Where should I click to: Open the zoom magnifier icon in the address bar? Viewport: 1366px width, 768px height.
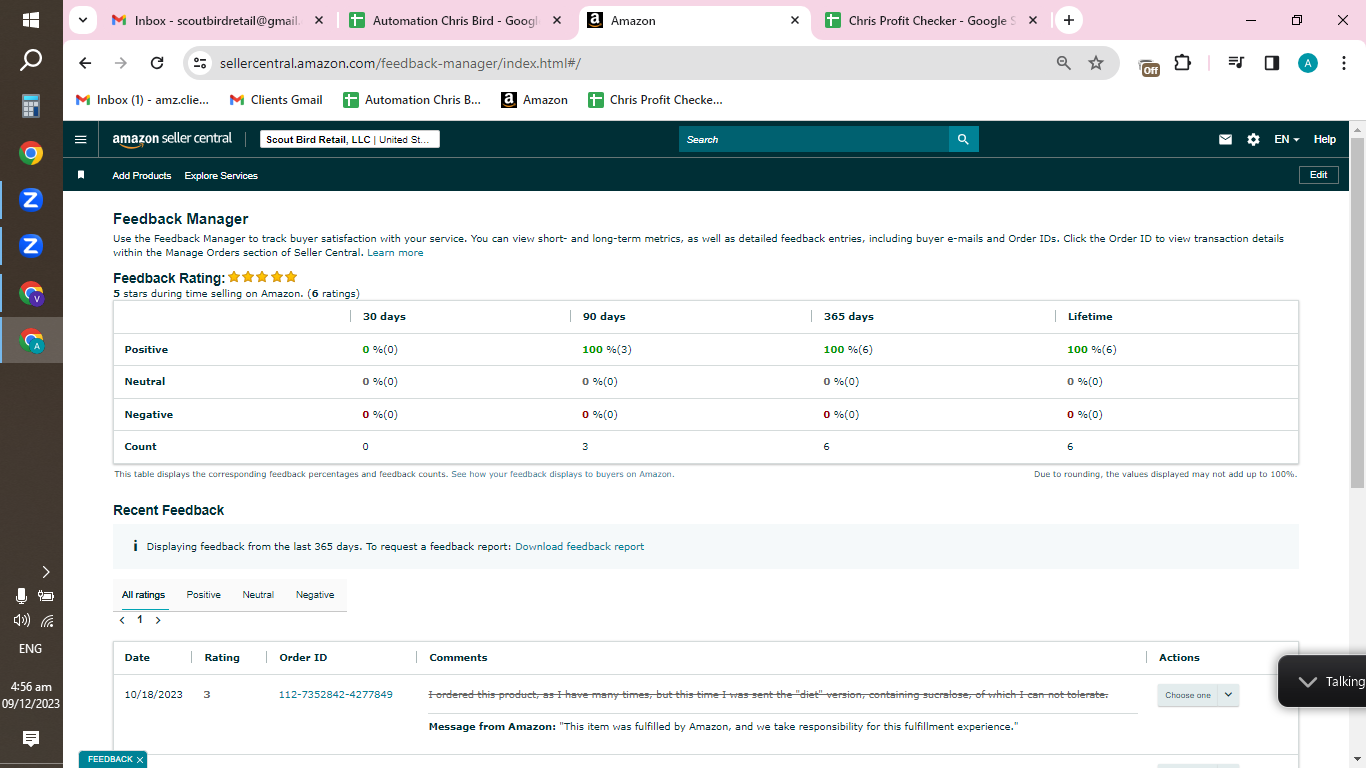(x=1064, y=63)
